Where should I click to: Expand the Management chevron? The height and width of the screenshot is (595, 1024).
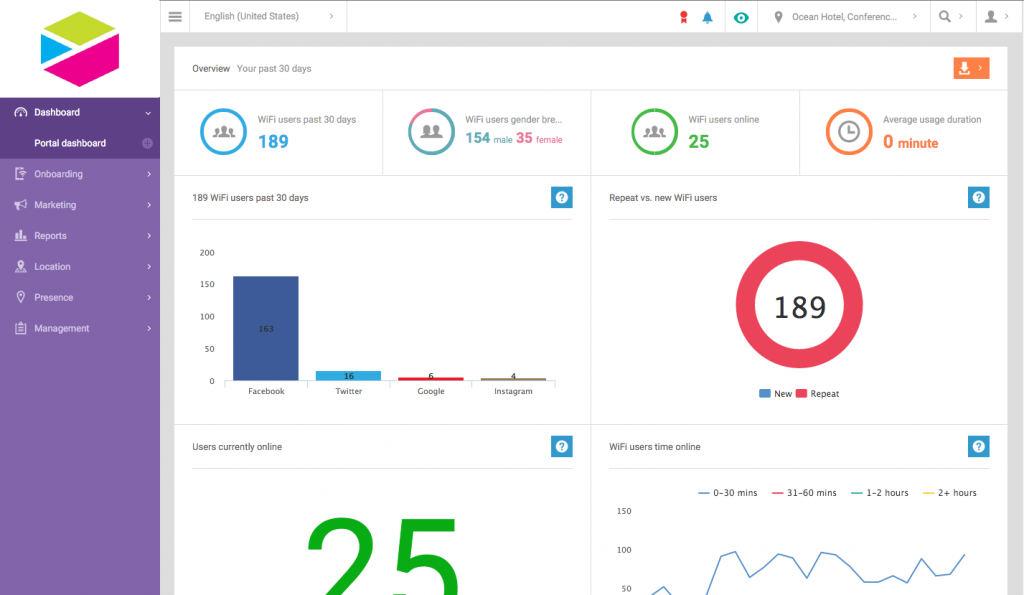(149, 329)
